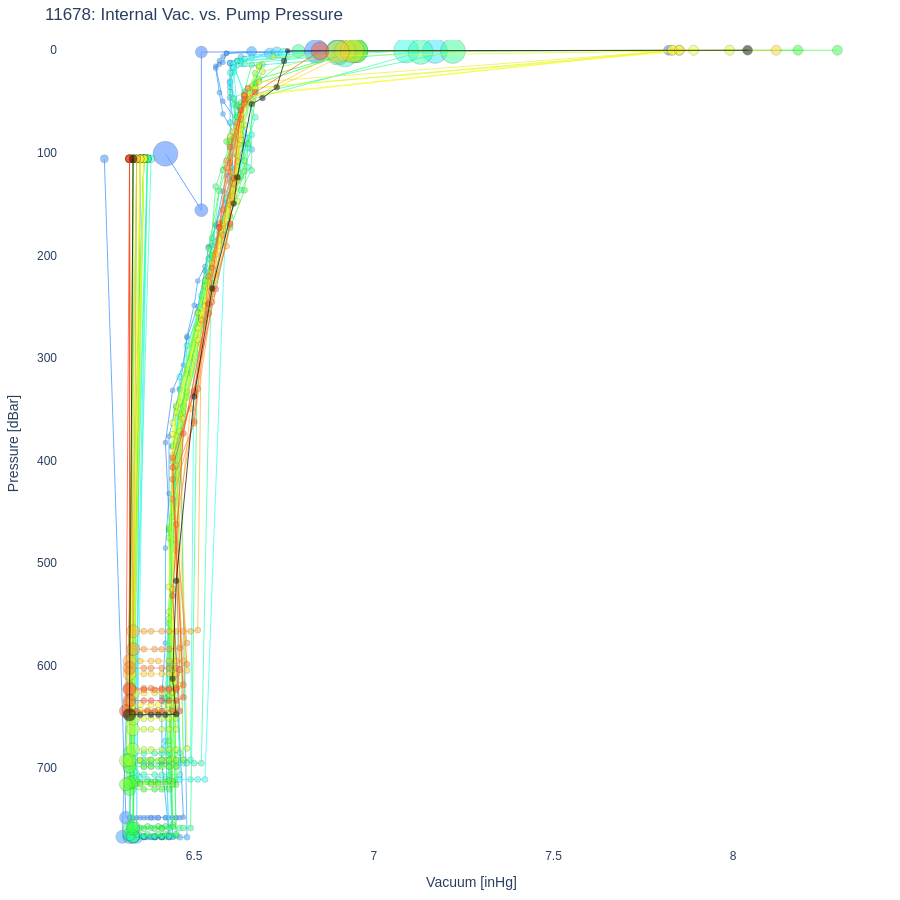Click the 700 tick label on pressure axis
This screenshot has height=900, width=900.
coord(47,768)
